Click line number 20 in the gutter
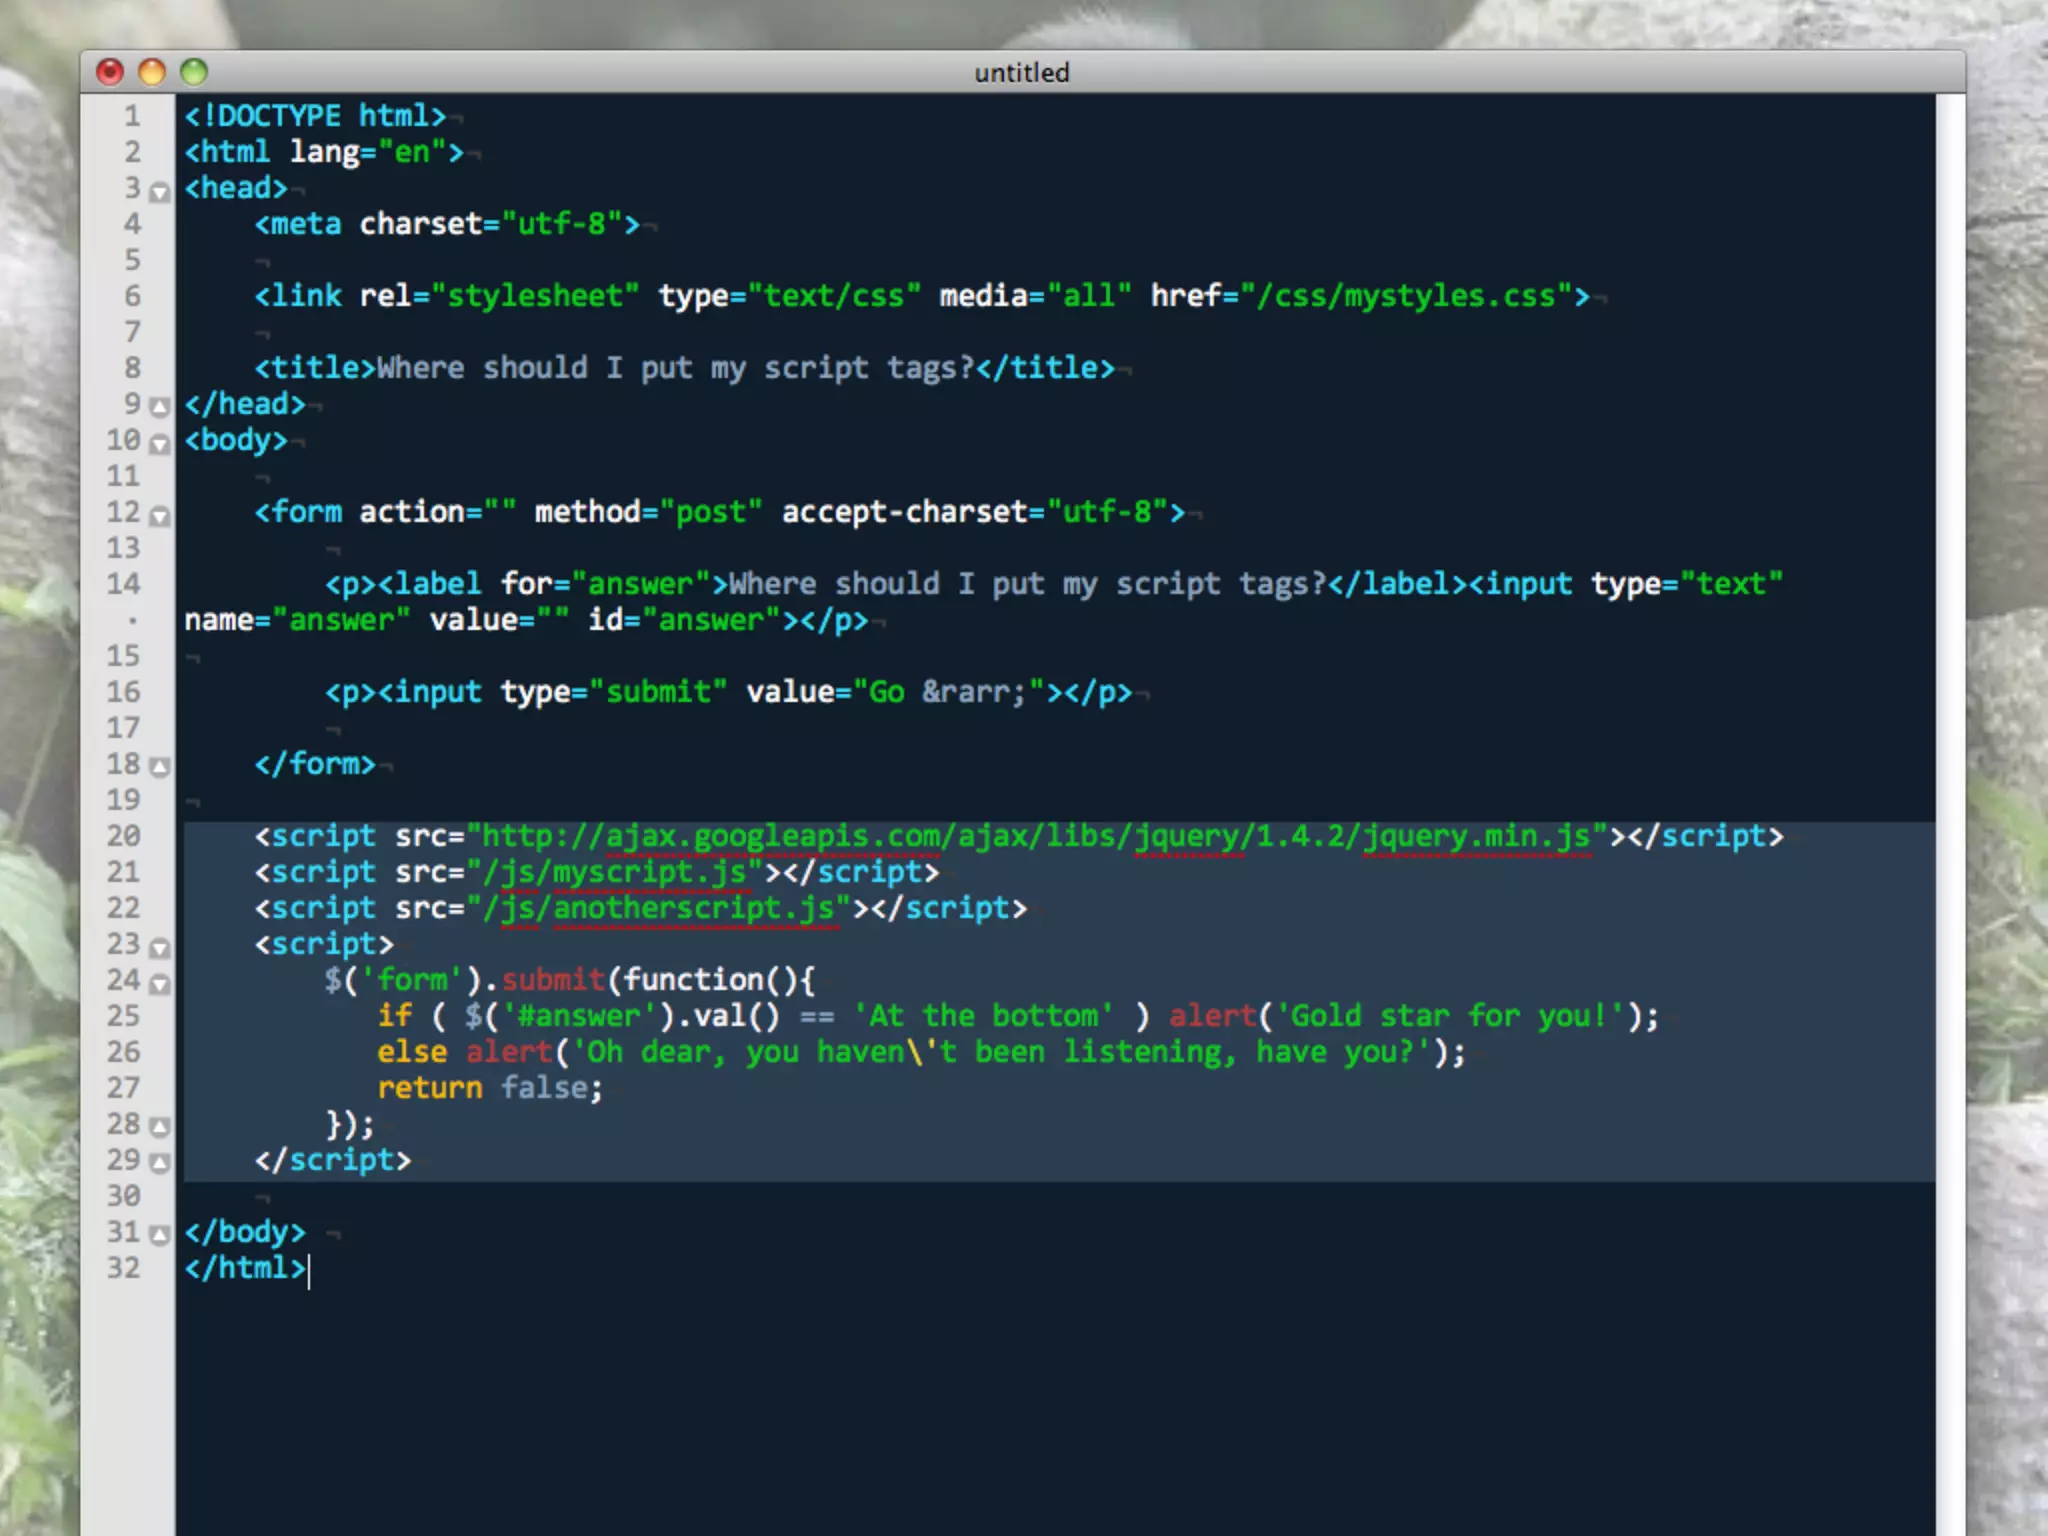The width and height of the screenshot is (2048, 1536). pos(124,836)
